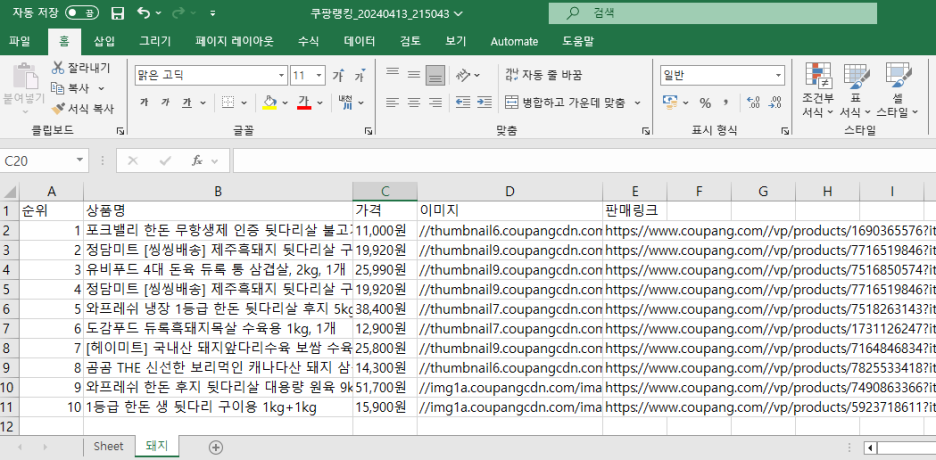
Task: Open Quick Access Toolbar customize arrow
Action: (213, 13)
